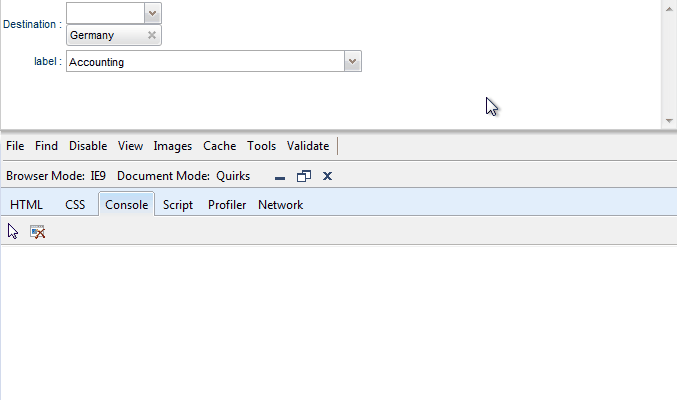677x400 pixels.
Task: Minimize the developer tools pane
Action: coord(280,177)
